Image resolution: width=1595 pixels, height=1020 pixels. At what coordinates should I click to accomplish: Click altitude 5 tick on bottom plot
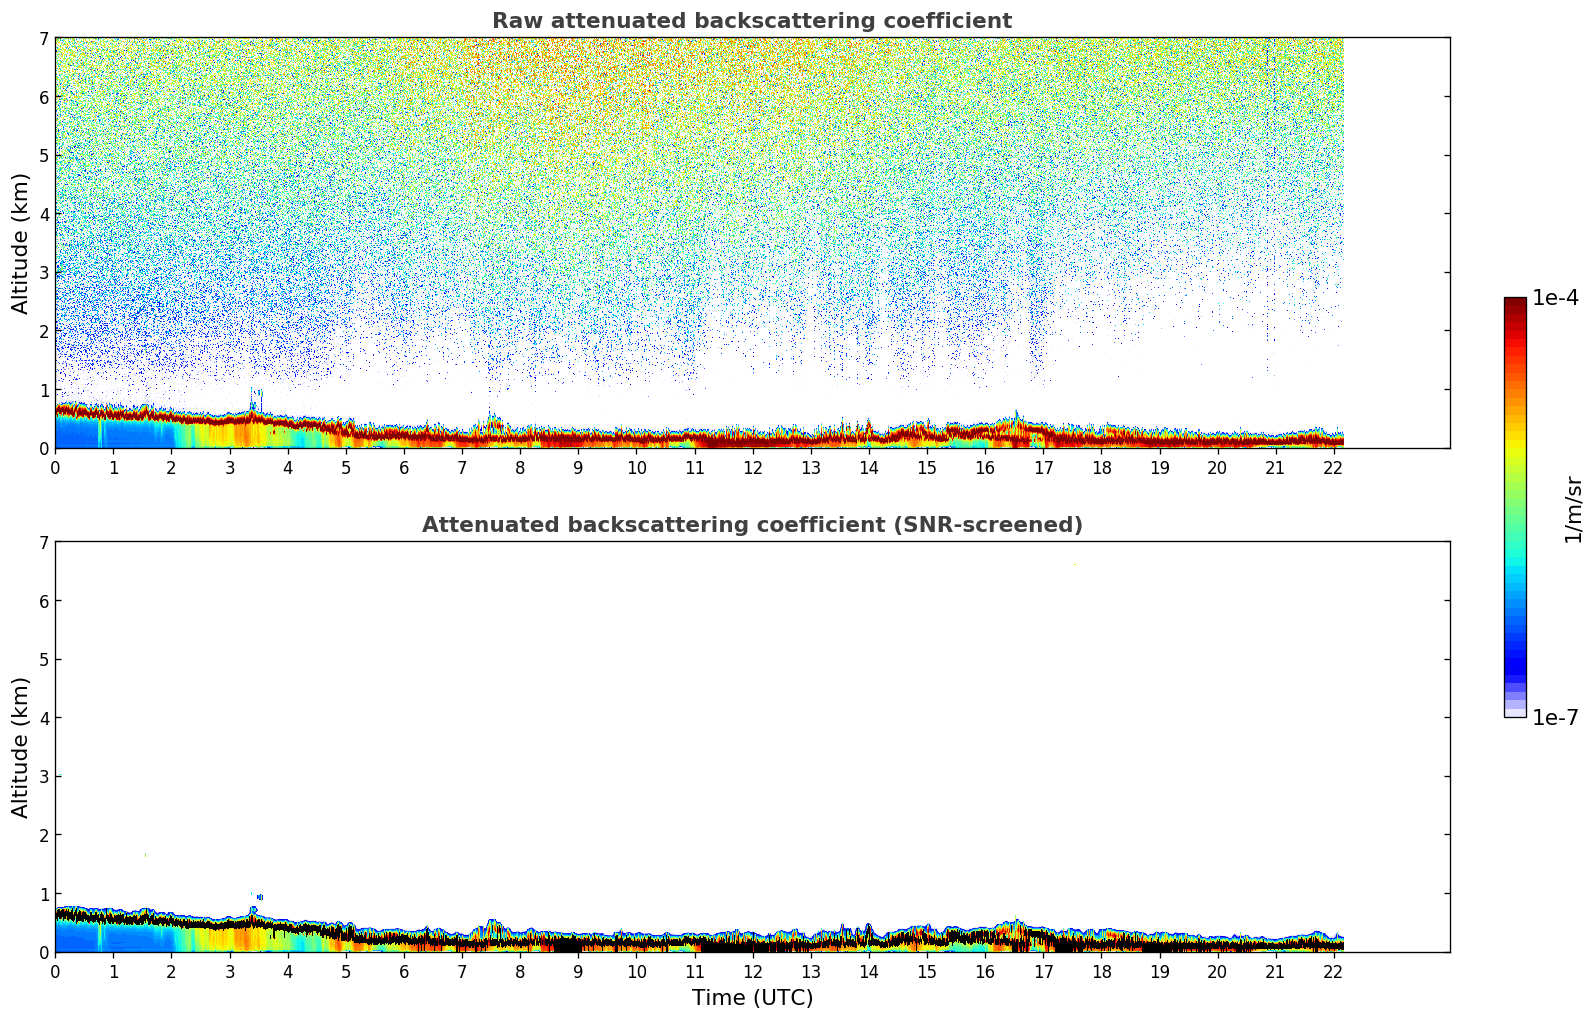tap(44, 660)
